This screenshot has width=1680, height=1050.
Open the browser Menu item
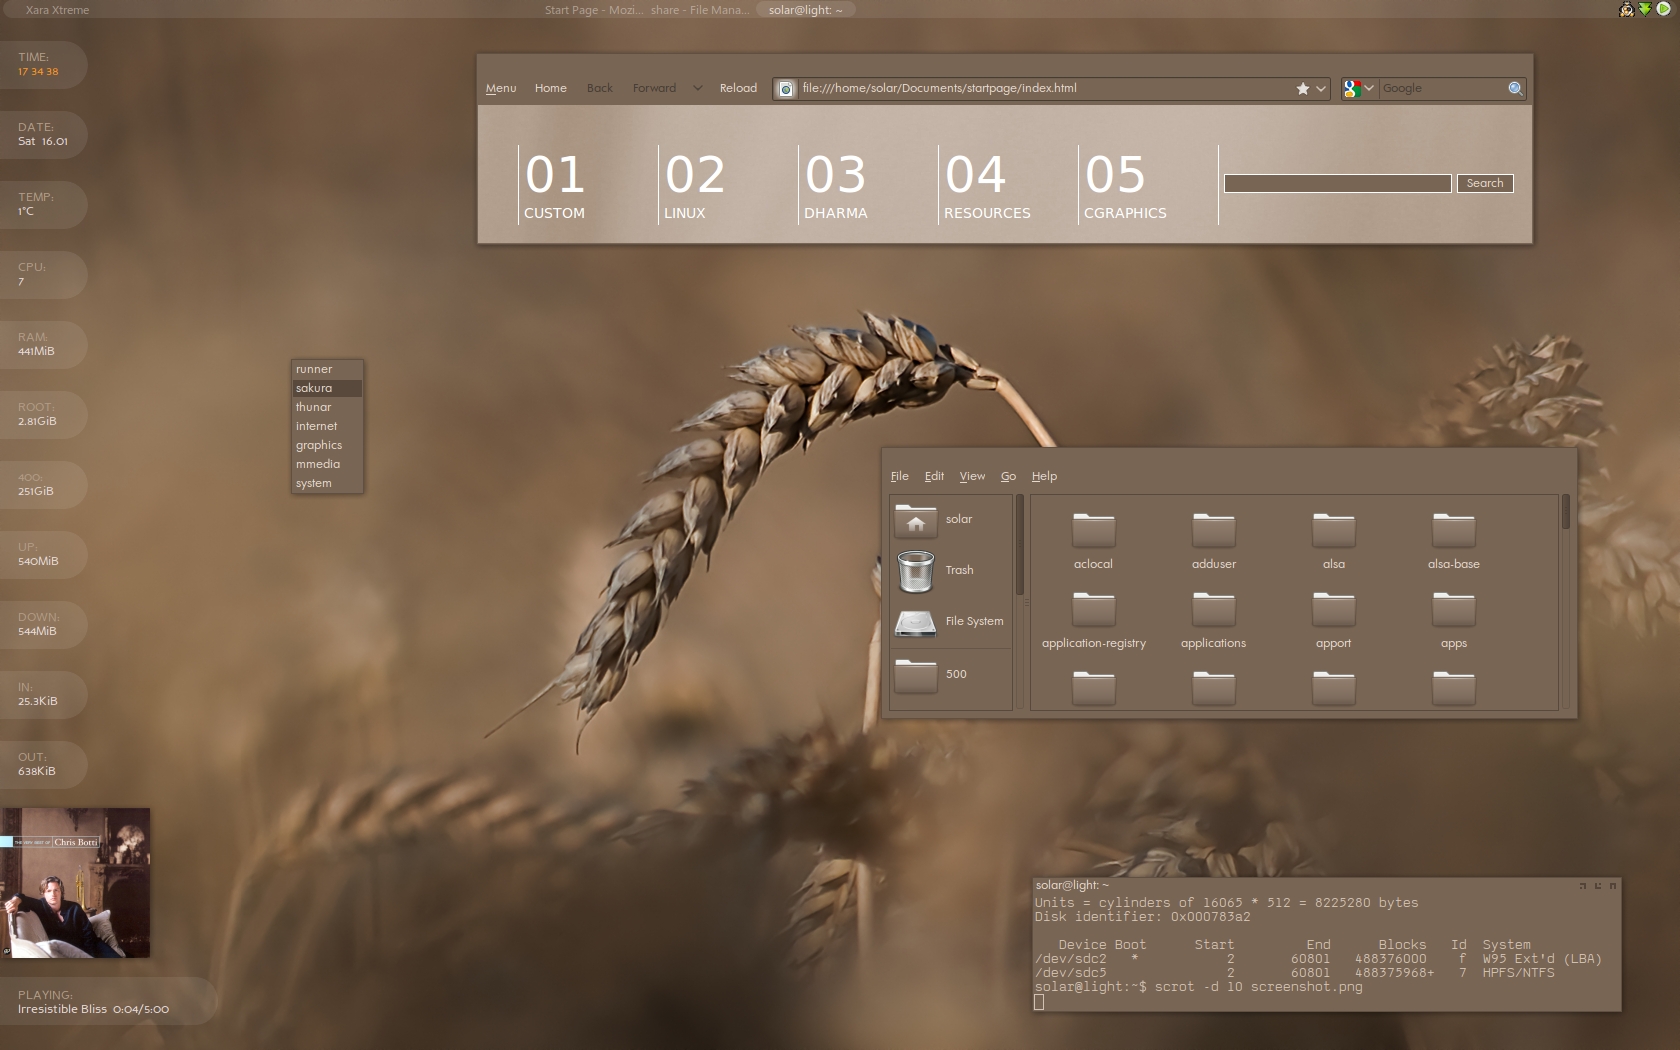tap(501, 89)
